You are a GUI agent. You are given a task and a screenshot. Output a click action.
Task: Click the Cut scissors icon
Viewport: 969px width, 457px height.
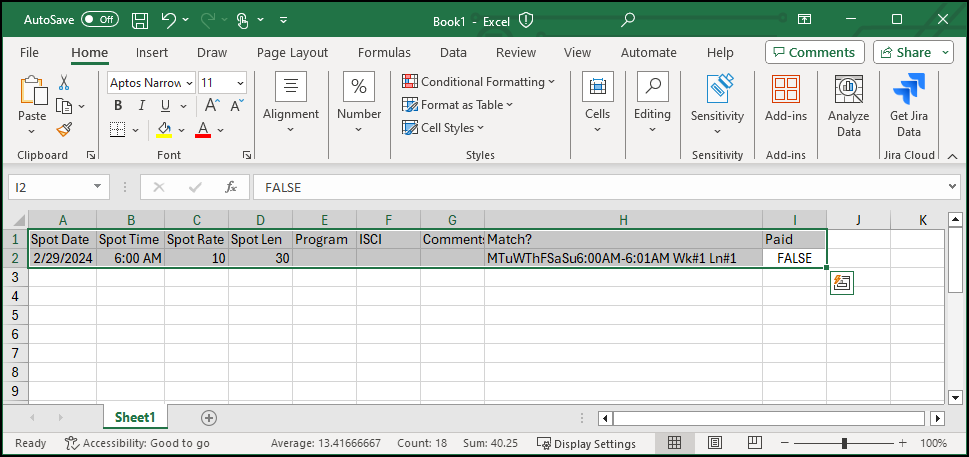tap(64, 83)
